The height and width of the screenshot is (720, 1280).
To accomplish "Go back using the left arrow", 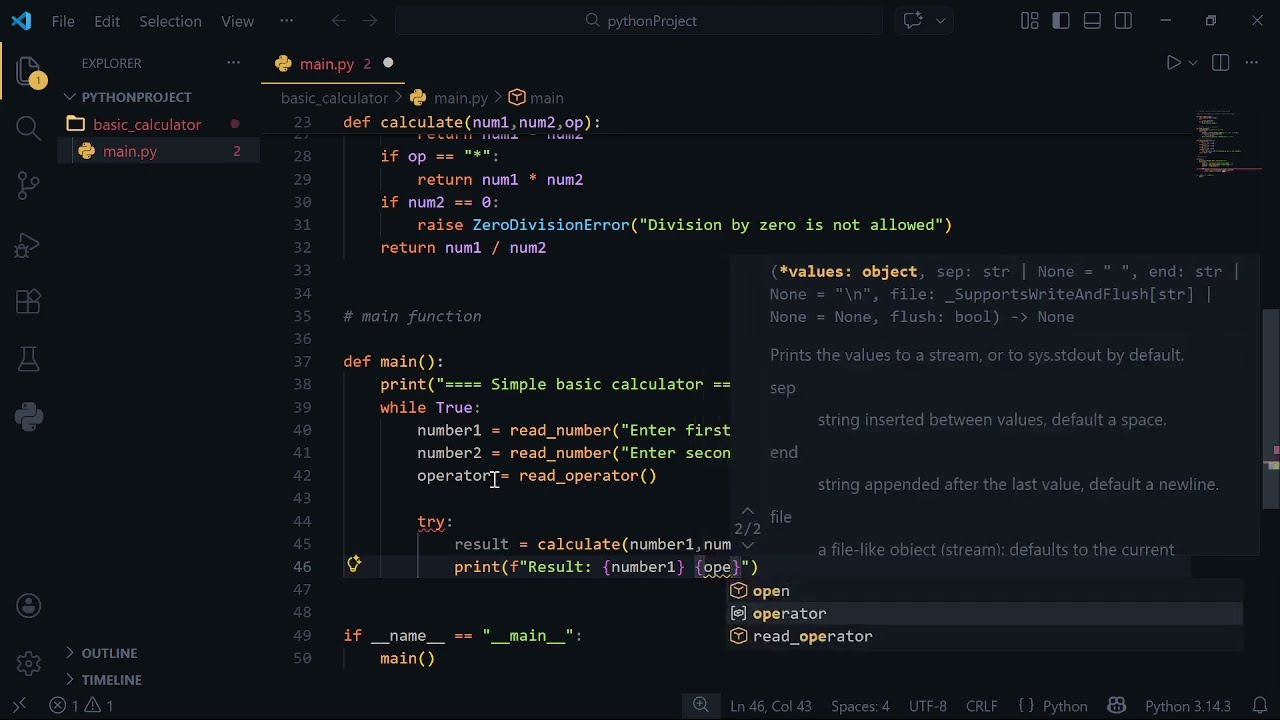I will pos(338,20).
